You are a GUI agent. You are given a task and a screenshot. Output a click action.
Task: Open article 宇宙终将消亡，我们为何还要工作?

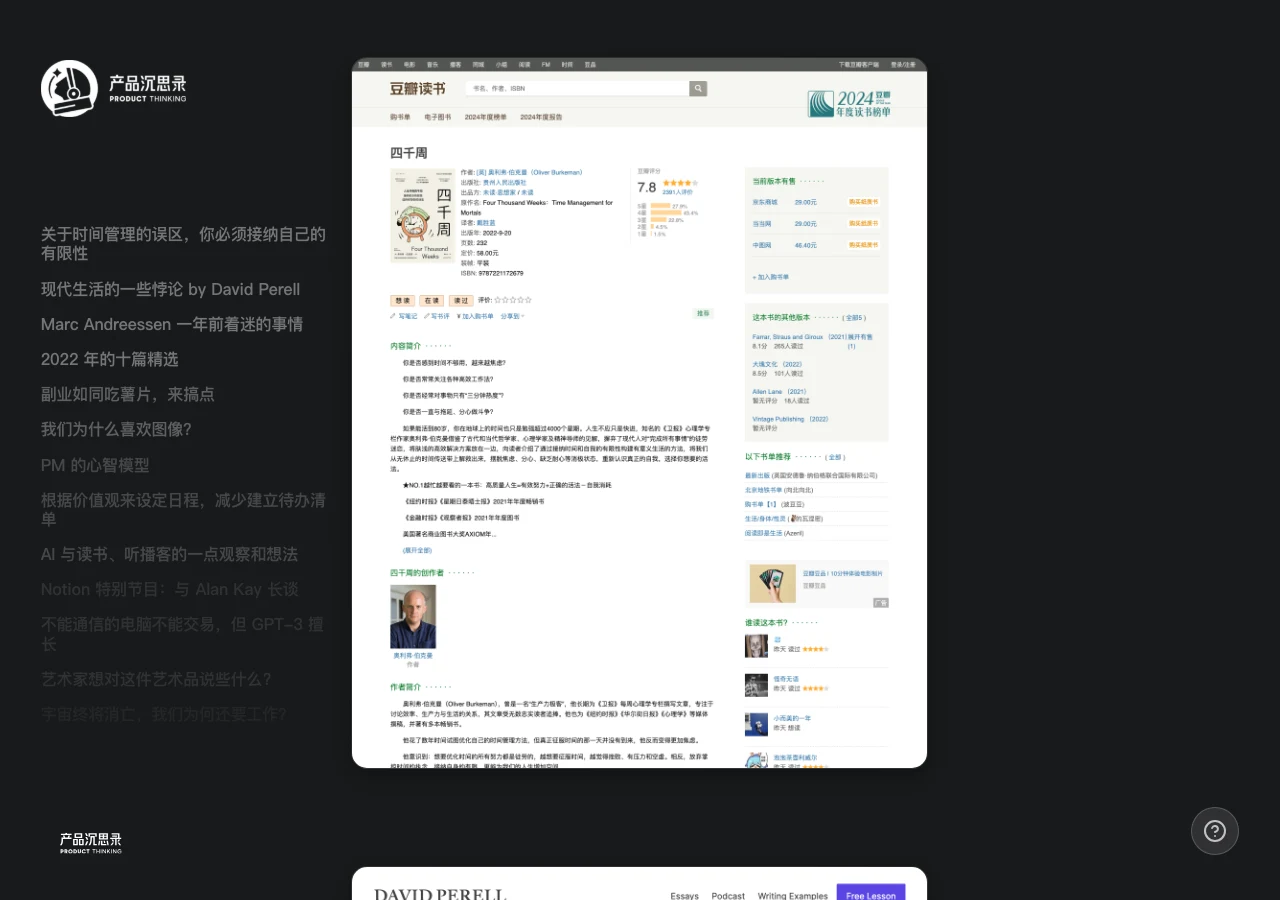point(164,714)
